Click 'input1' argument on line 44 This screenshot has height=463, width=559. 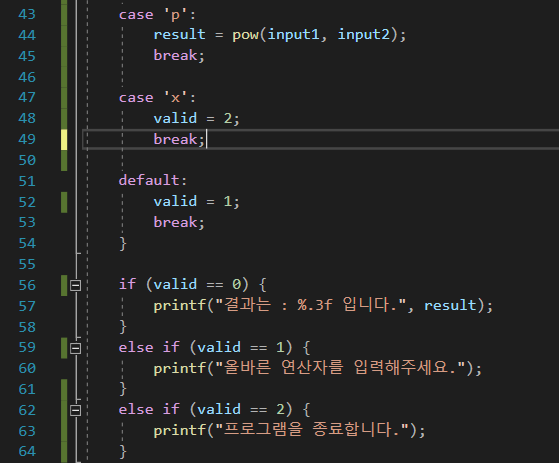[x=294, y=35]
